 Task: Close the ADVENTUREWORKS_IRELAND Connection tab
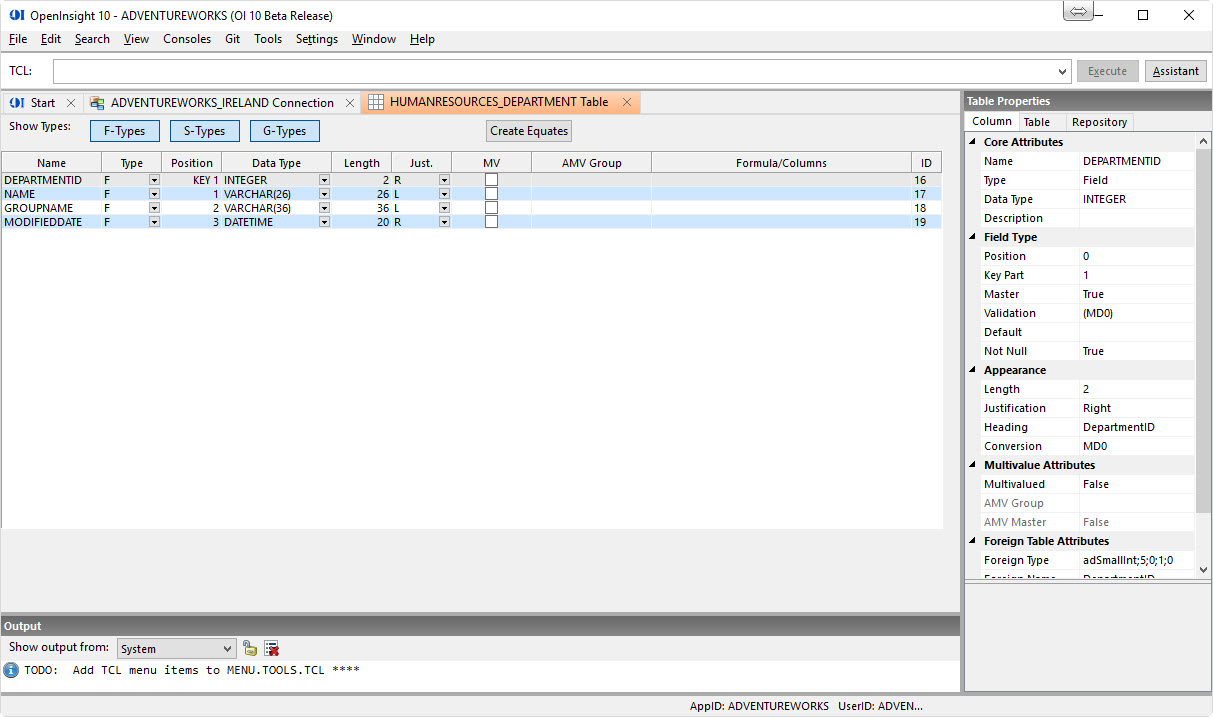pyautogui.click(x=350, y=102)
